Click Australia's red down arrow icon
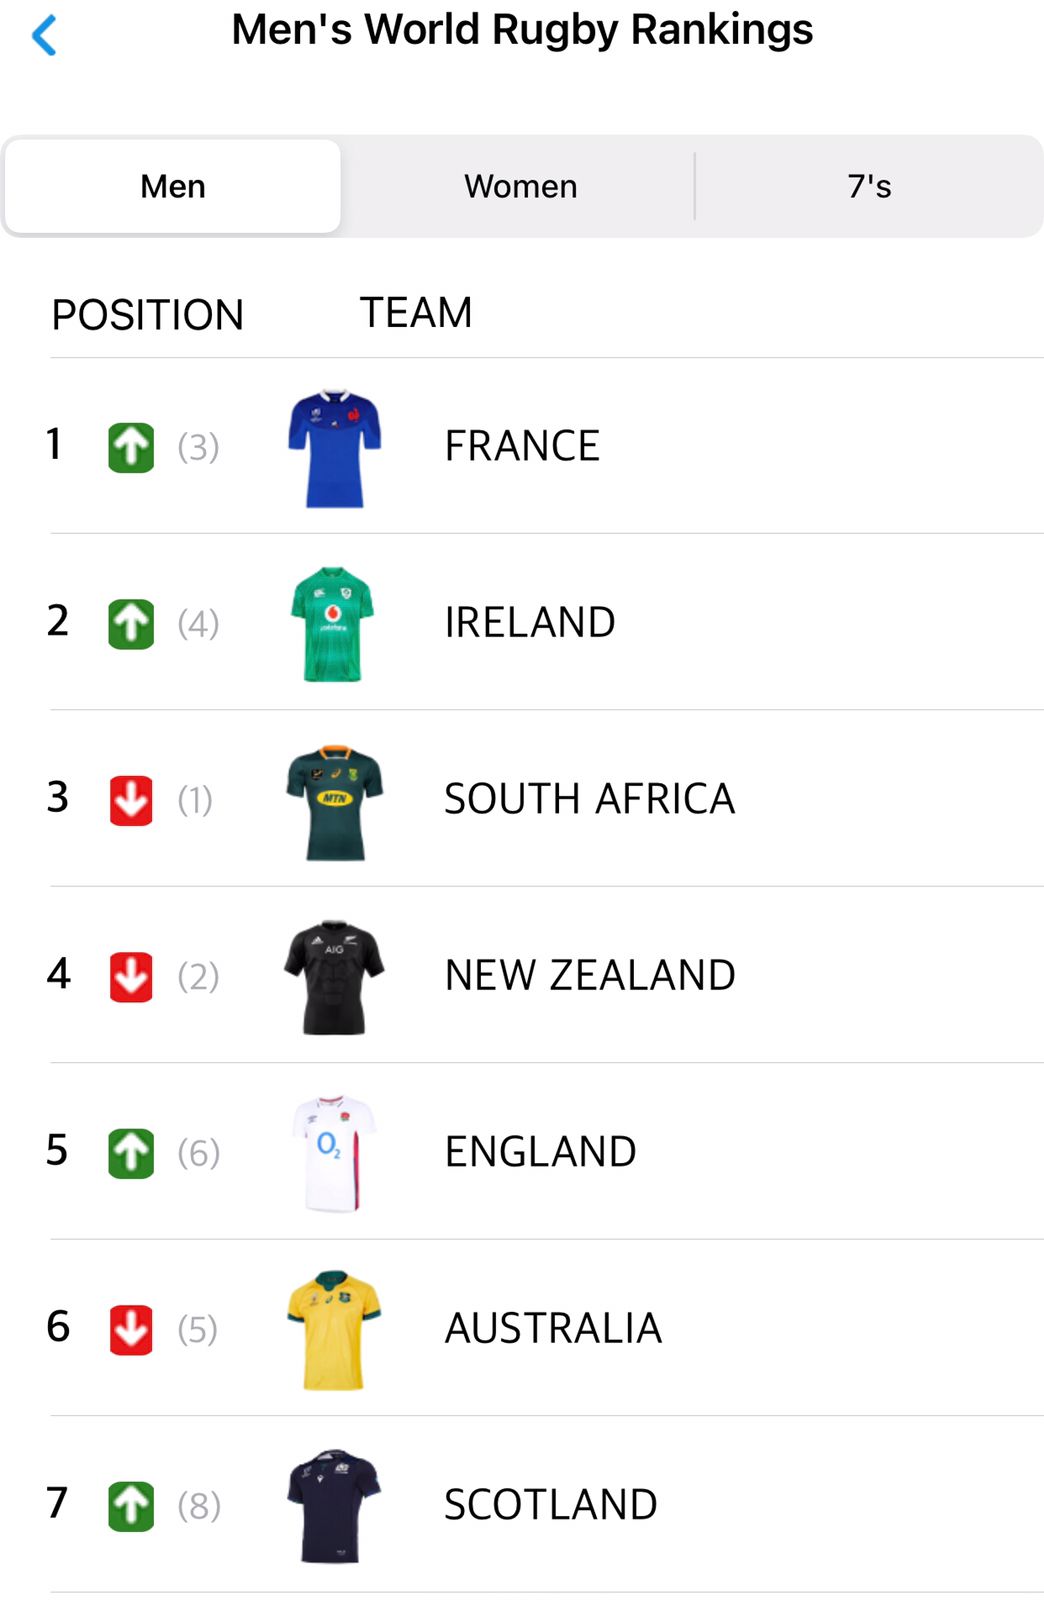Image resolution: width=1044 pixels, height=1600 pixels. coord(131,1329)
